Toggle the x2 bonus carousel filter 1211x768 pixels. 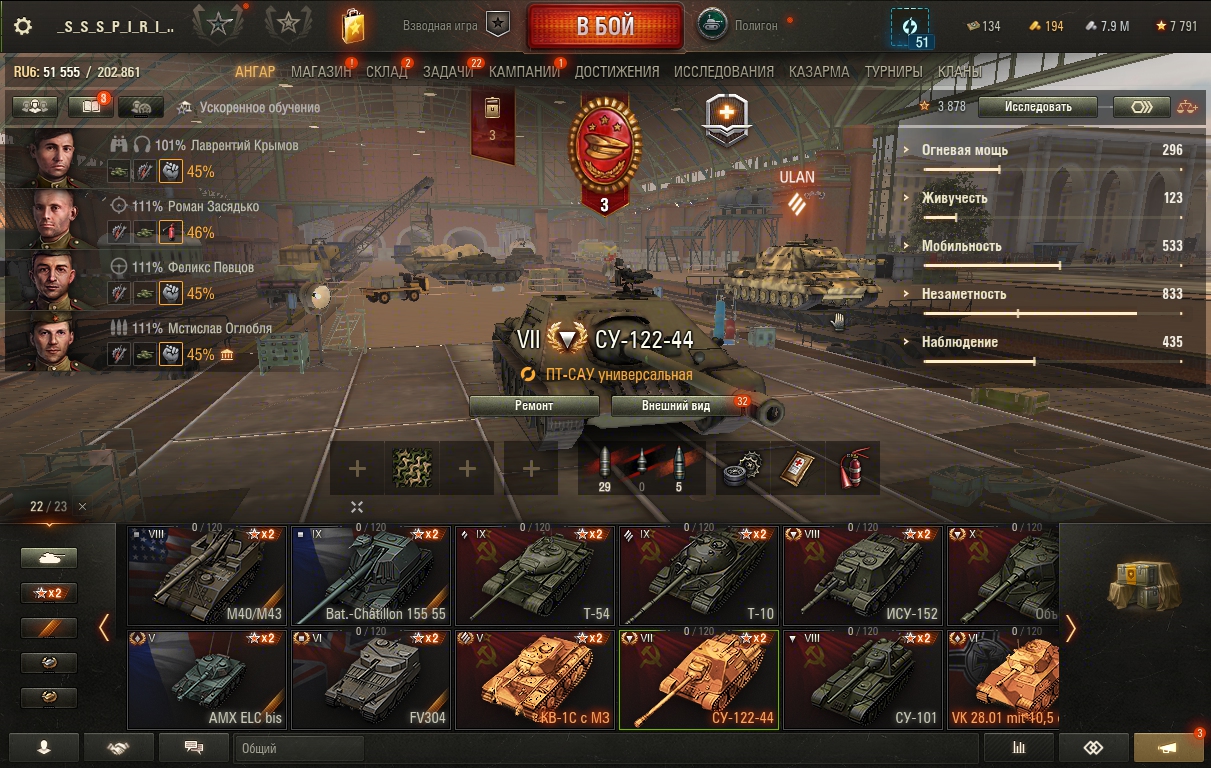click(49, 593)
